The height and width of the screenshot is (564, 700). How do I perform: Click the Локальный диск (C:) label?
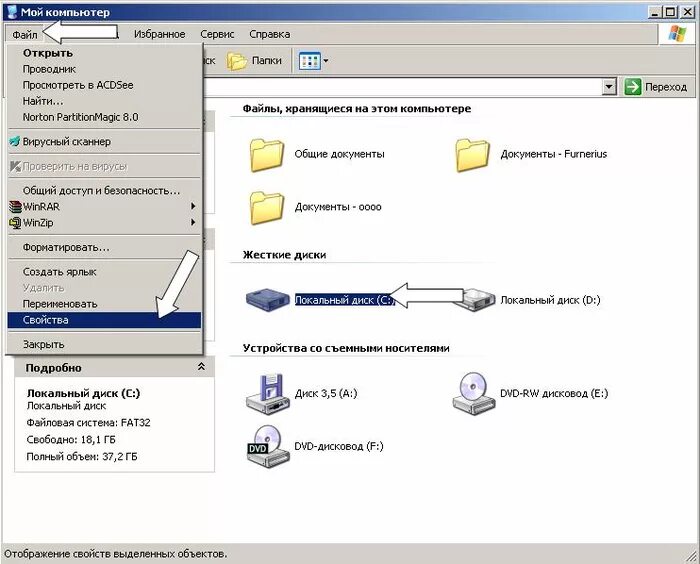(345, 300)
